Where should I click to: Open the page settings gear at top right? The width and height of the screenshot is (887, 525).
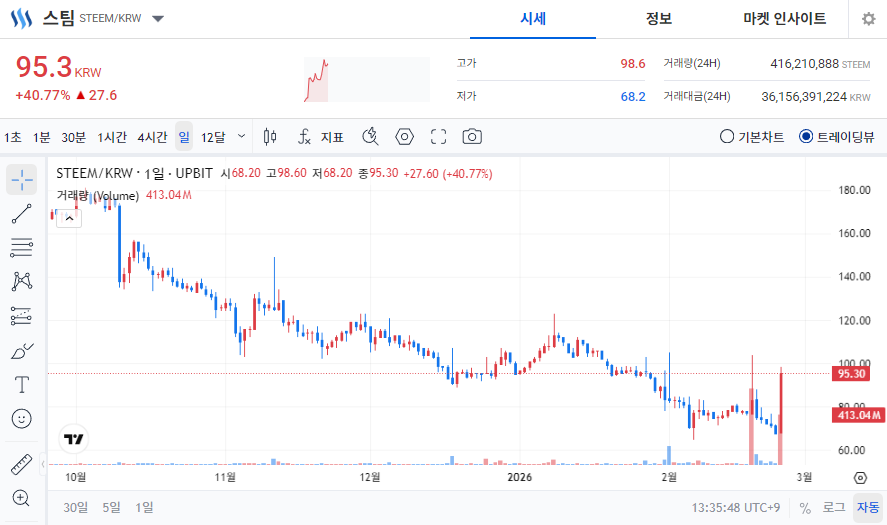(868, 19)
